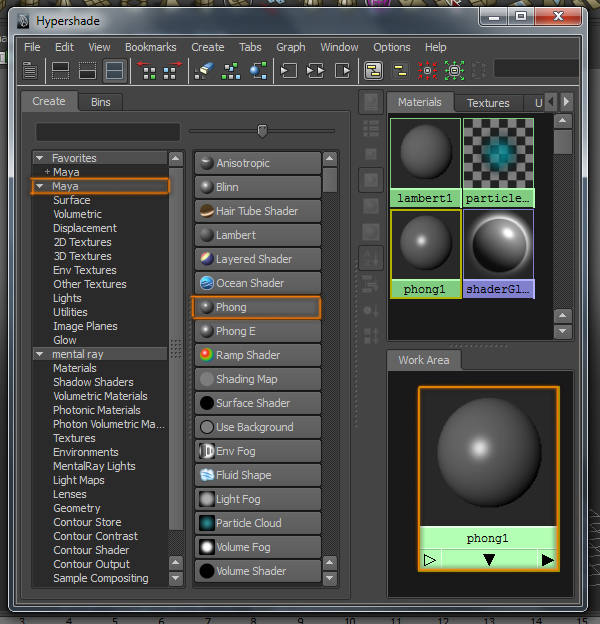Select Volumetric in the Maya tree
Screen dimensions: 600x624
pyautogui.click(x=78, y=214)
